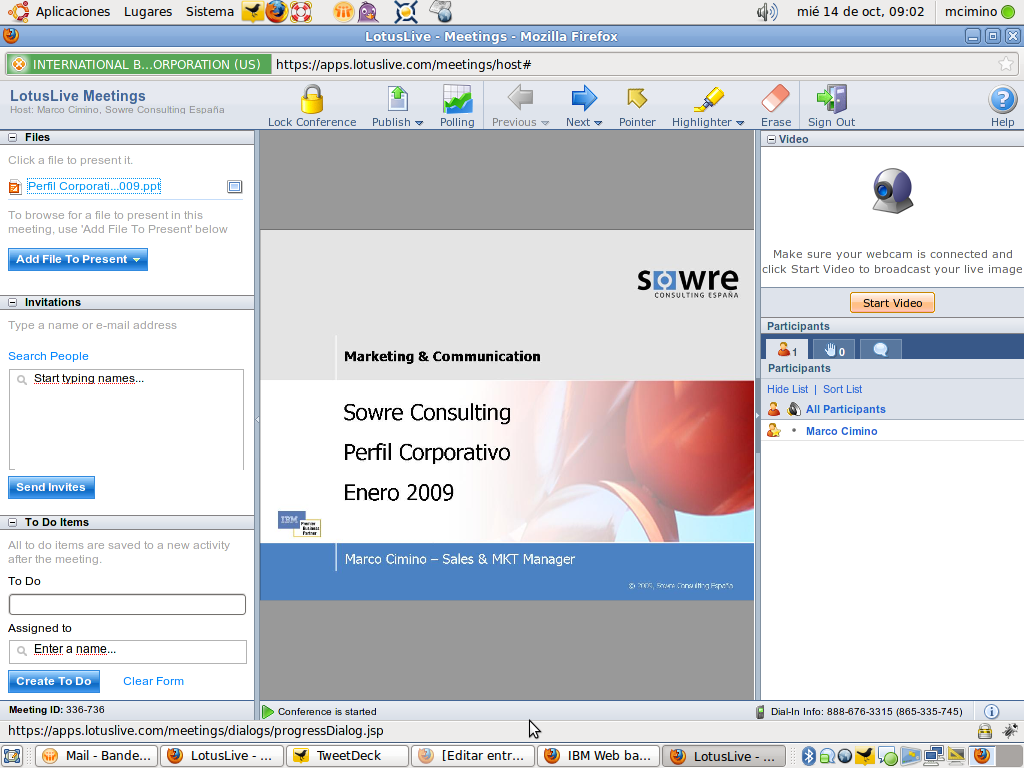This screenshot has width=1024, height=768.
Task: Open the Highlighter options dropdown
Action: (x=740, y=123)
